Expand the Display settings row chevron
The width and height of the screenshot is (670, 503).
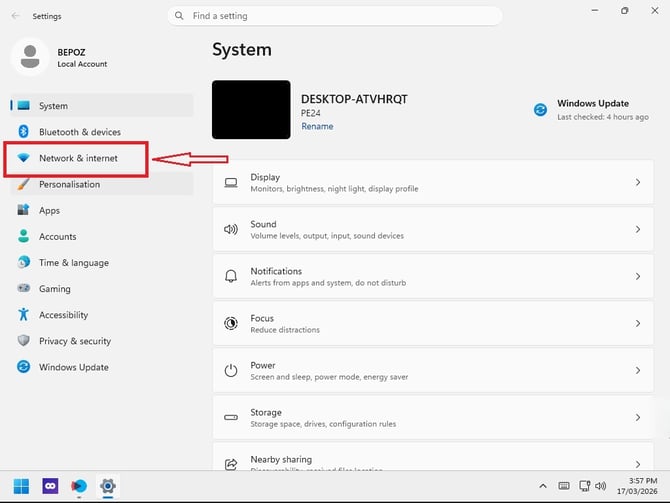tap(638, 182)
